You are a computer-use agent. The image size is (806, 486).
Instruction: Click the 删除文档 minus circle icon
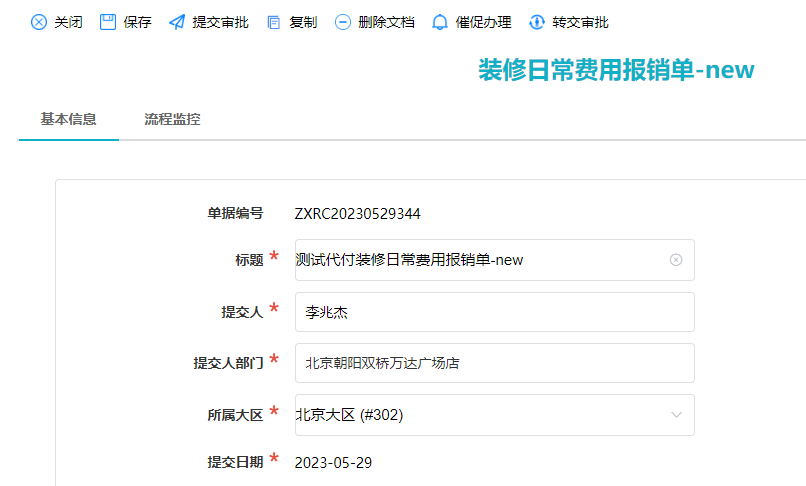(343, 22)
